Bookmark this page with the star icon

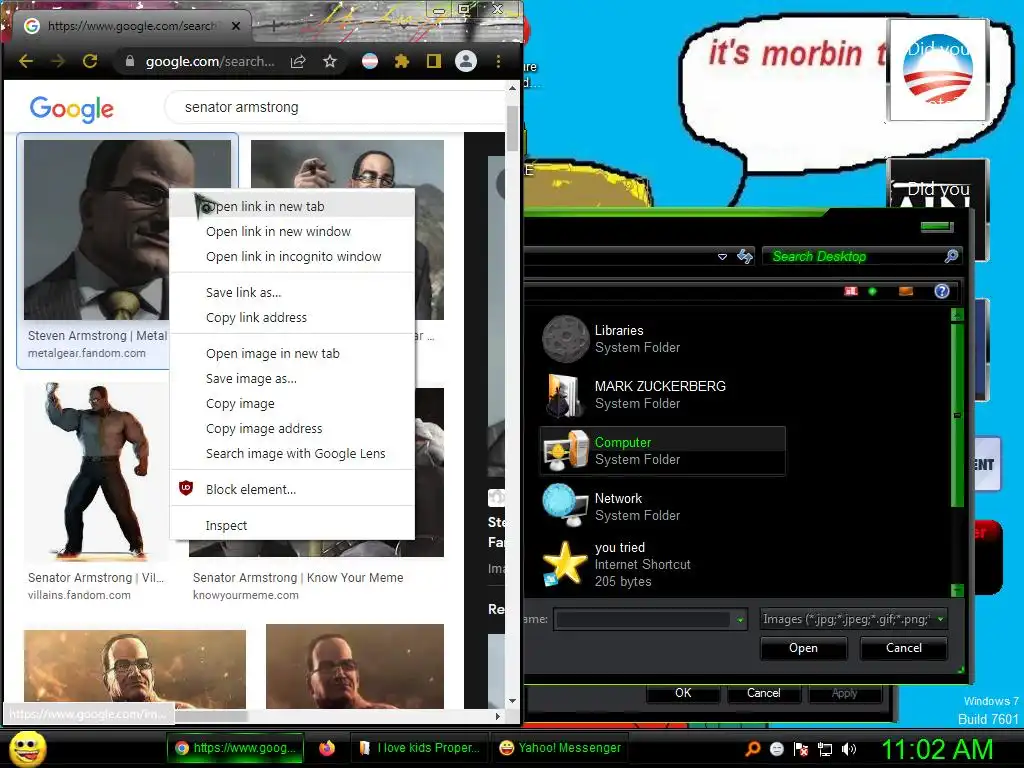tap(330, 61)
